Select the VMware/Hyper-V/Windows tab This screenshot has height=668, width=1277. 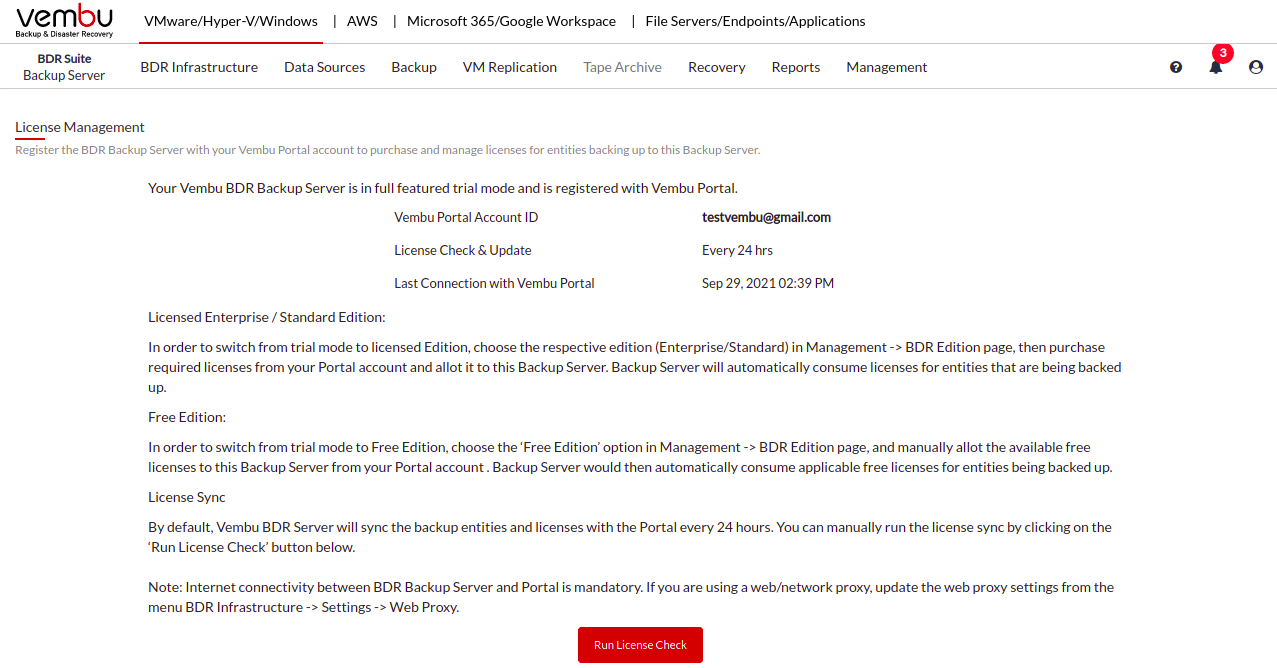(x=231, y=21)
